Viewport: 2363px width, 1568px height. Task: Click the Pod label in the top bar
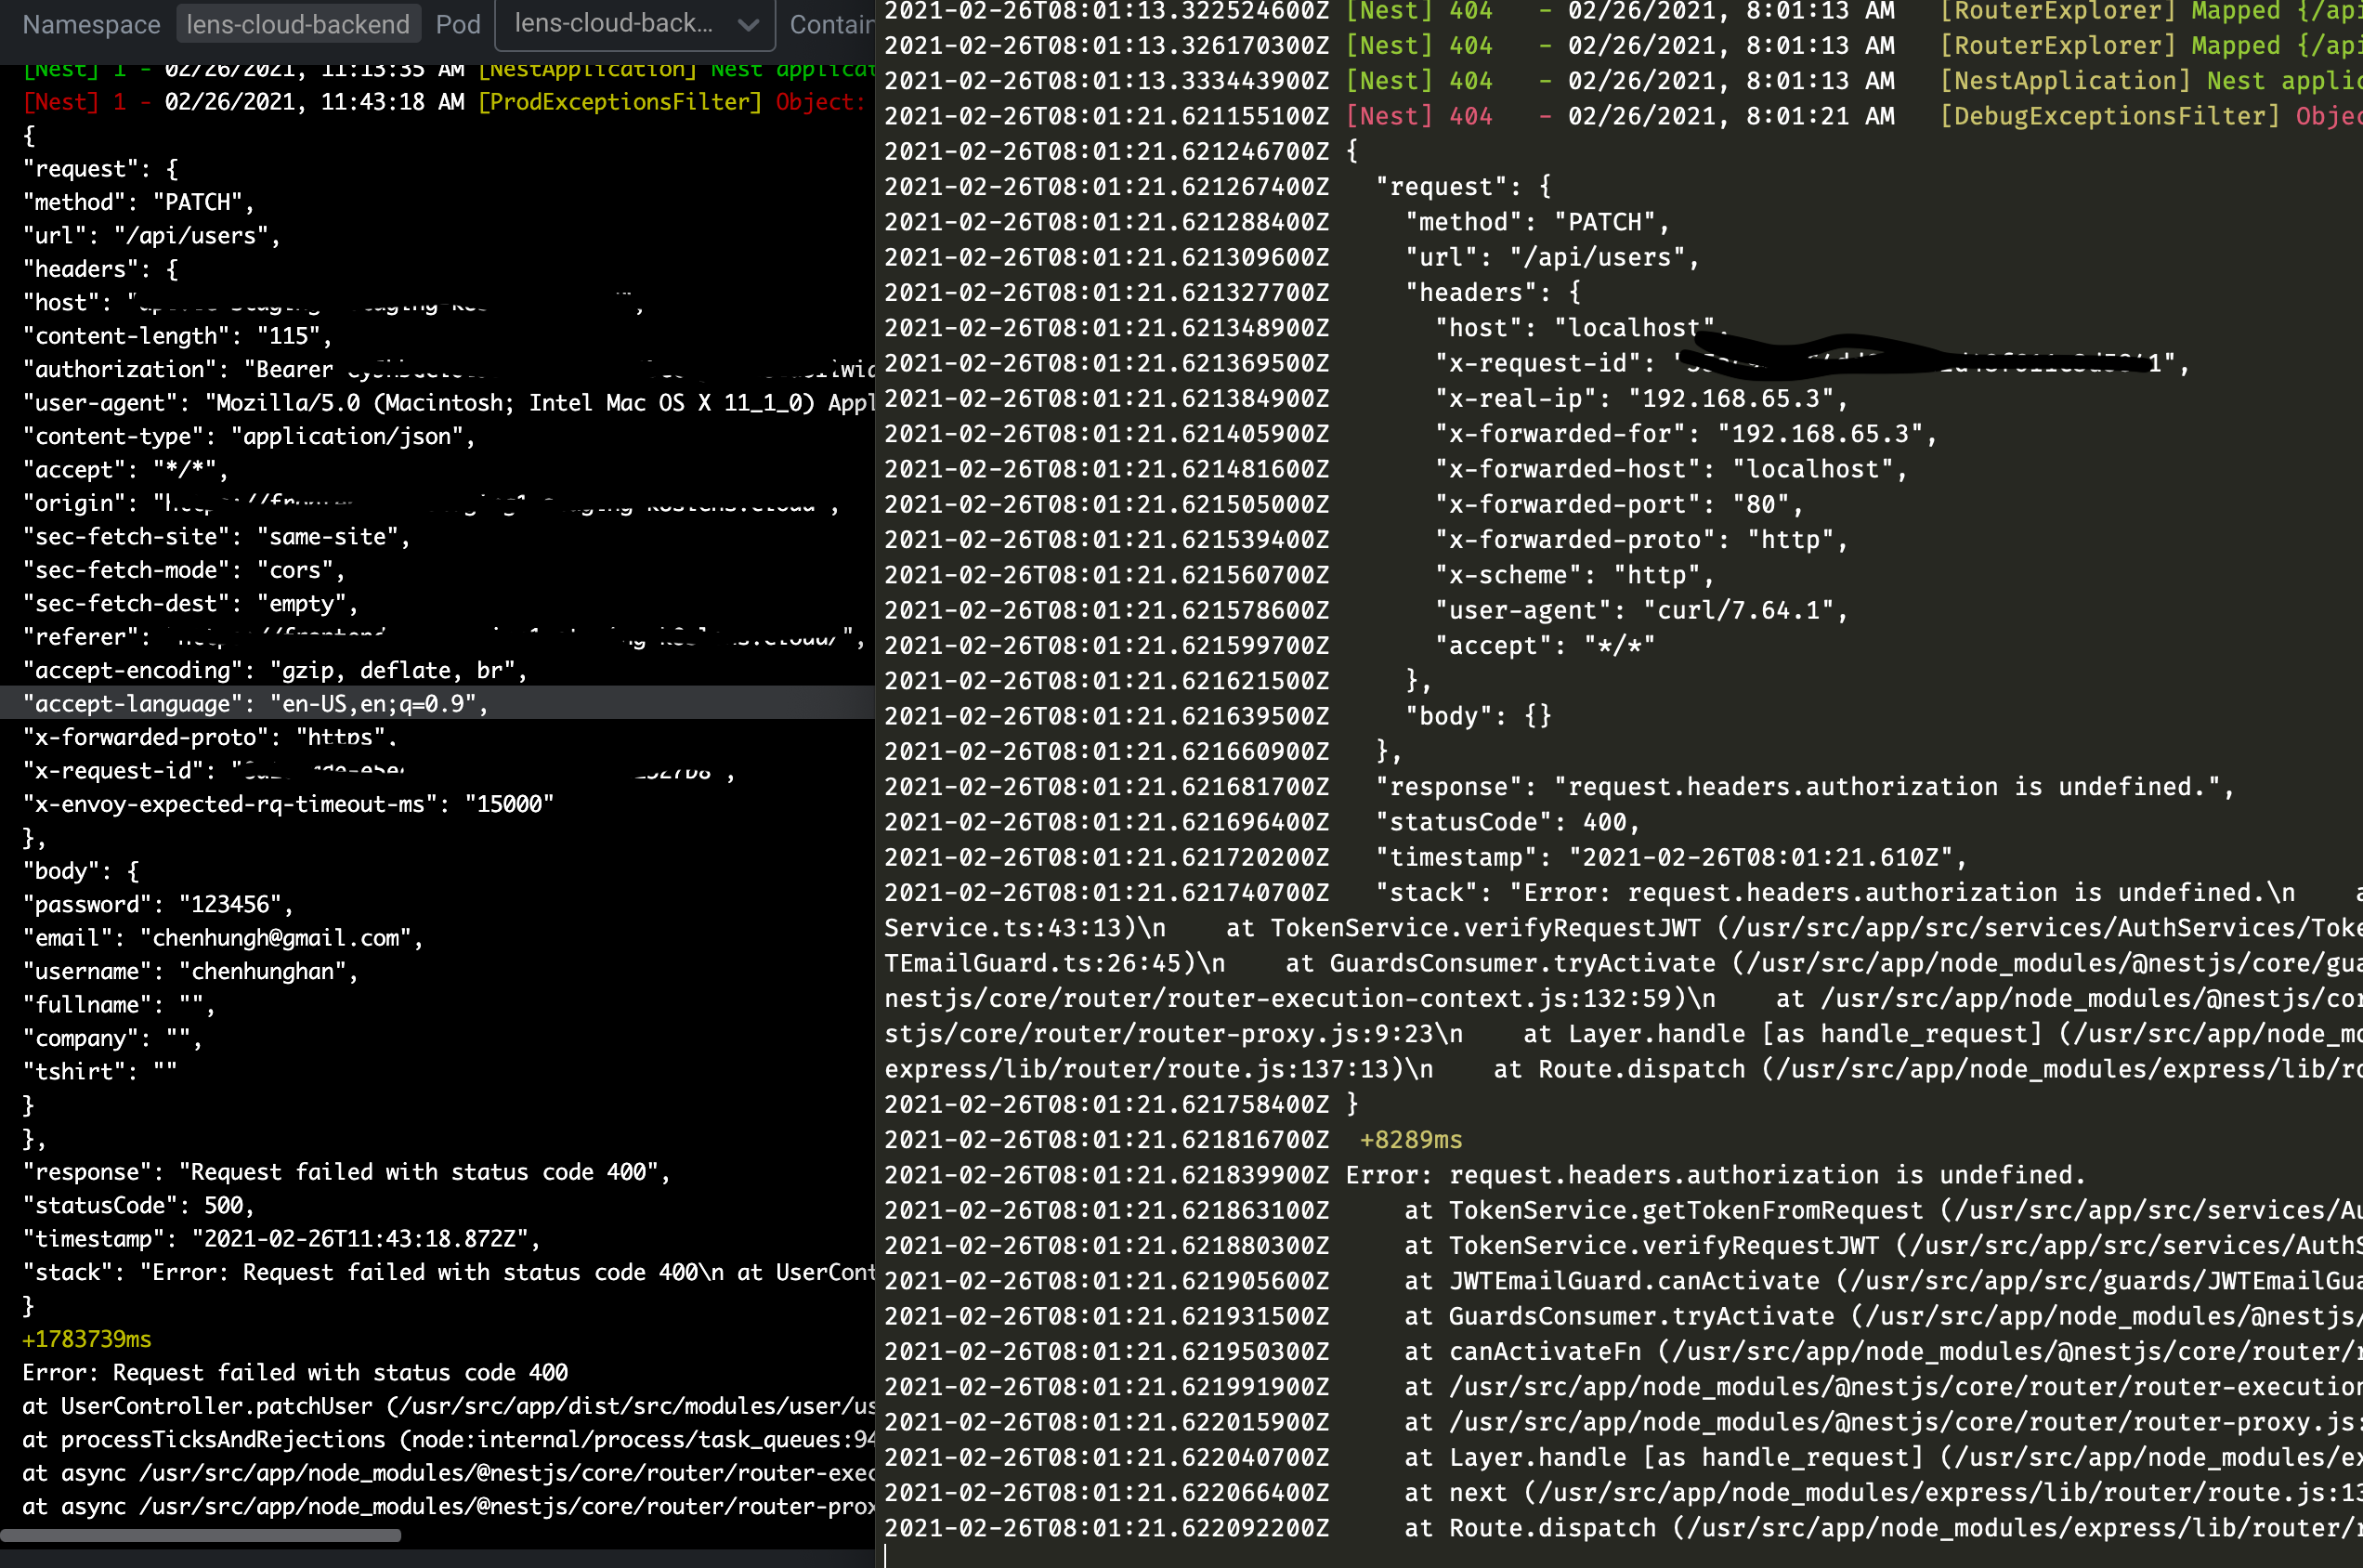pos(458,23)
